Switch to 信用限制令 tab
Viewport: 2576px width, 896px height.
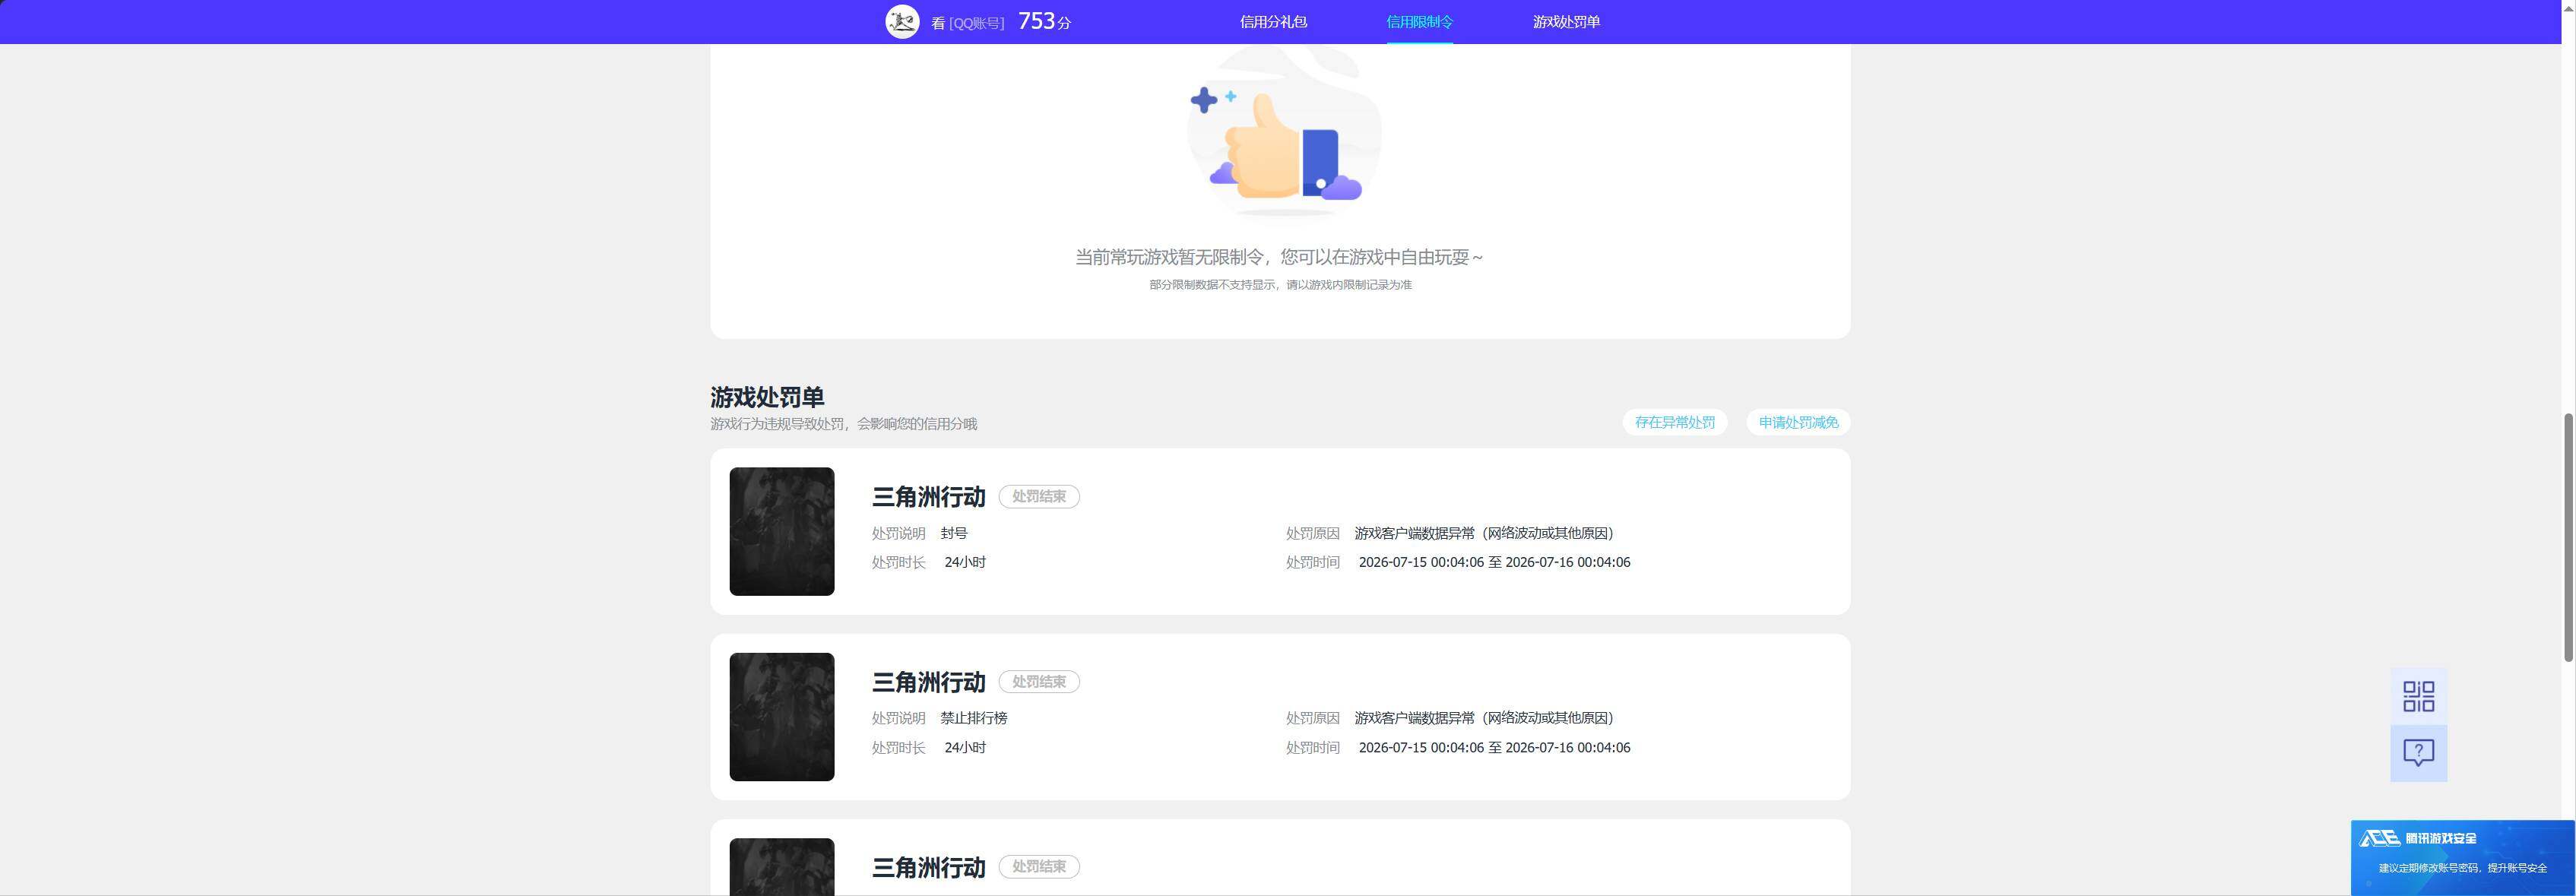coord(1419,22)
